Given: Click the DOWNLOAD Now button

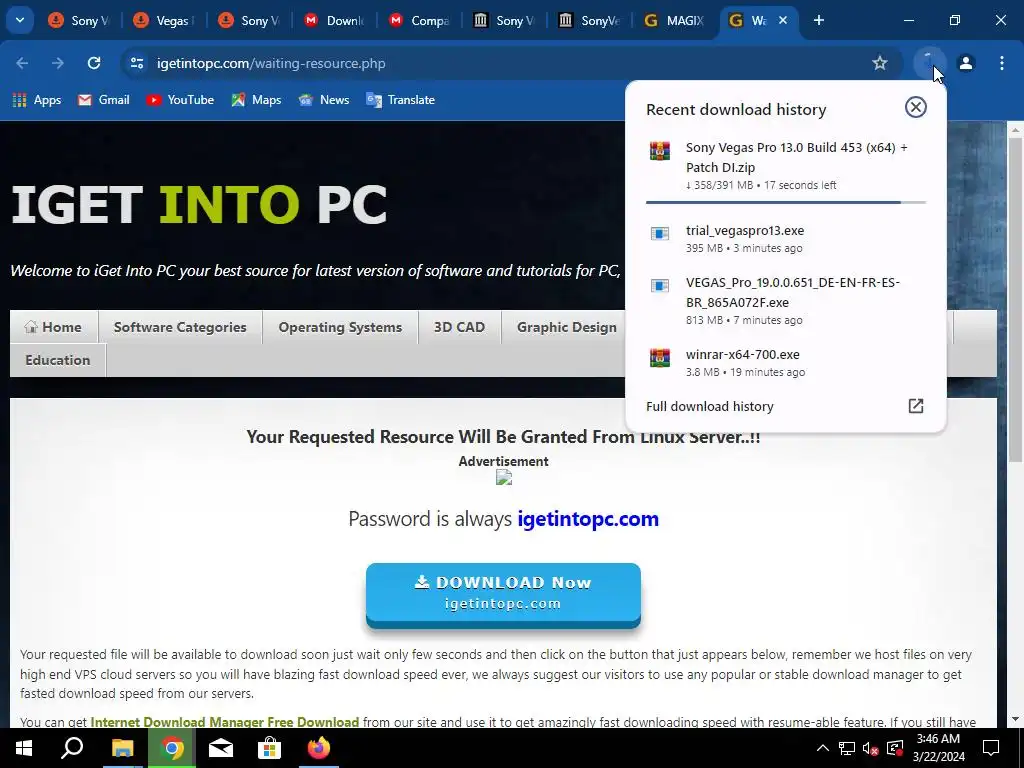Looking at the screenshot, I should coord(503,594).
